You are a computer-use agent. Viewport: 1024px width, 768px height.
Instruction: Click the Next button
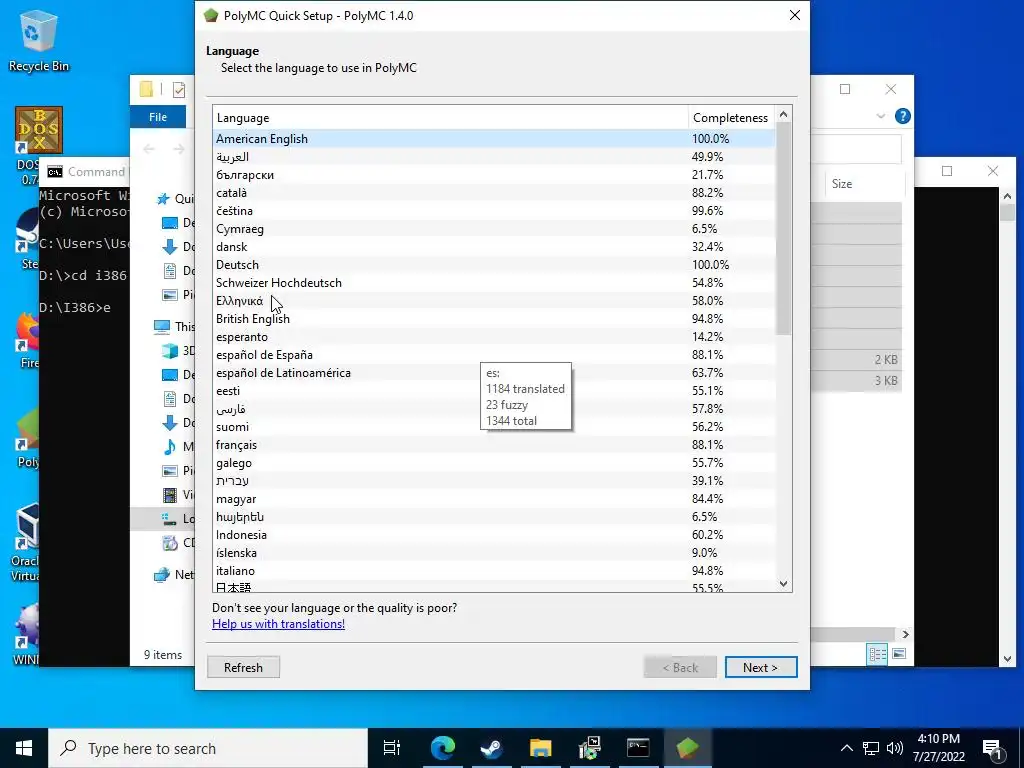pos(761,667)
